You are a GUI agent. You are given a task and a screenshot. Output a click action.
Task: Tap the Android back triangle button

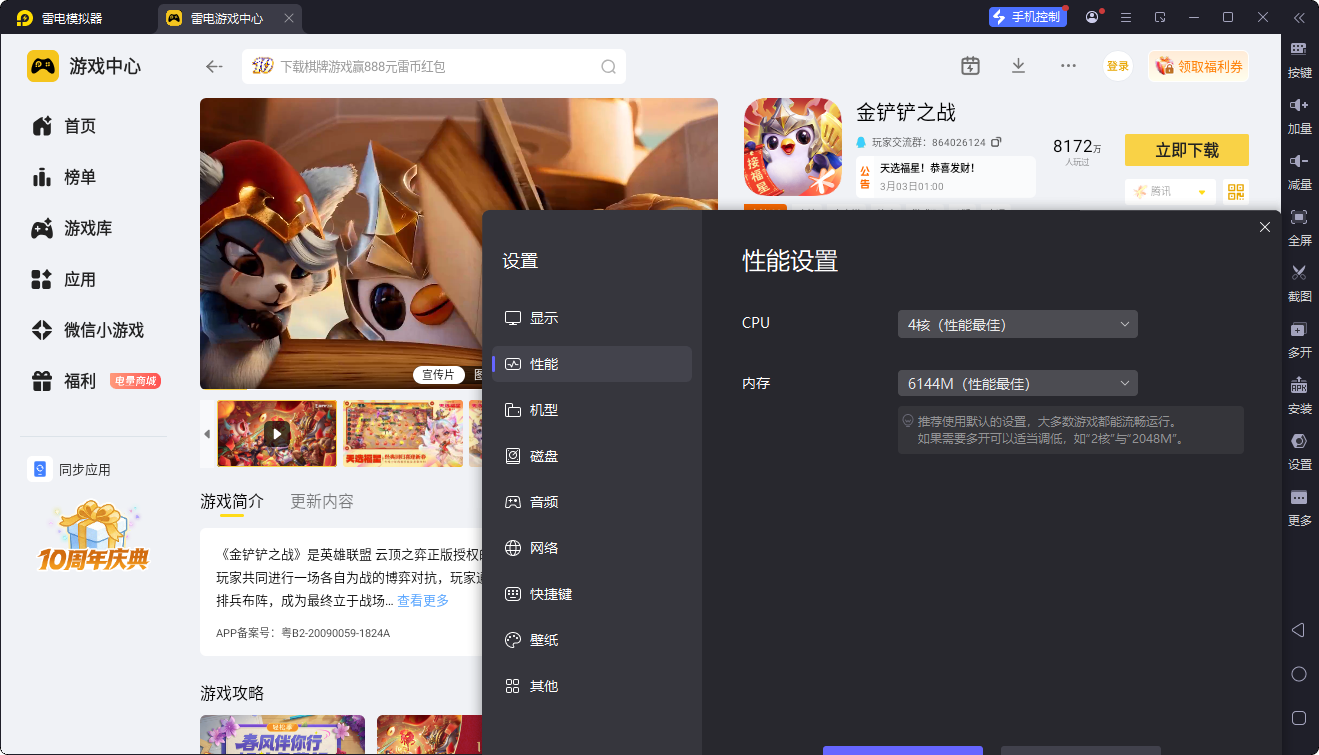coord(1298,630)
